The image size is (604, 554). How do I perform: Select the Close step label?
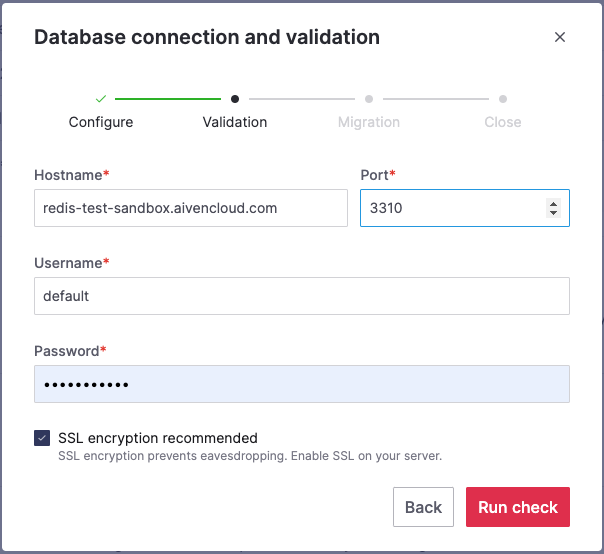[503, 122]
